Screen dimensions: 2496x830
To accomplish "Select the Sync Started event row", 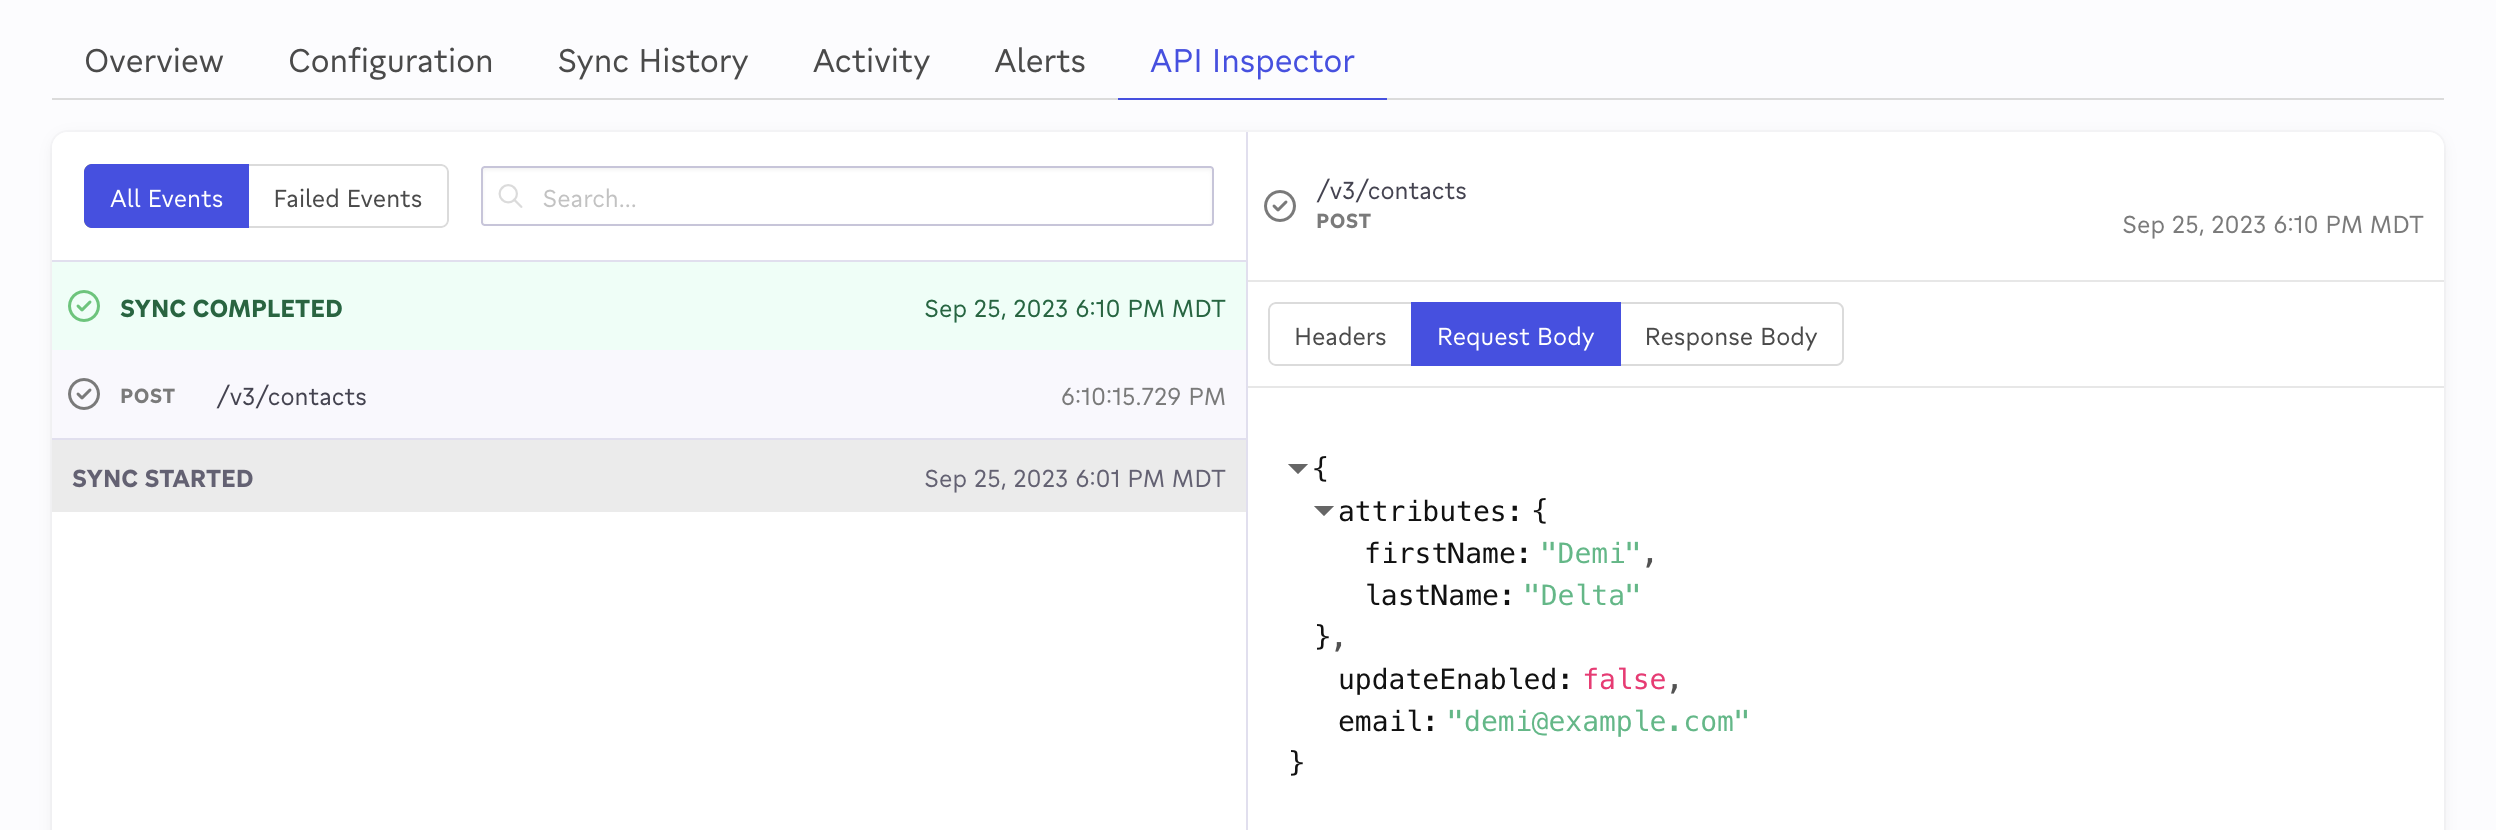I will (x=648, y=477).
